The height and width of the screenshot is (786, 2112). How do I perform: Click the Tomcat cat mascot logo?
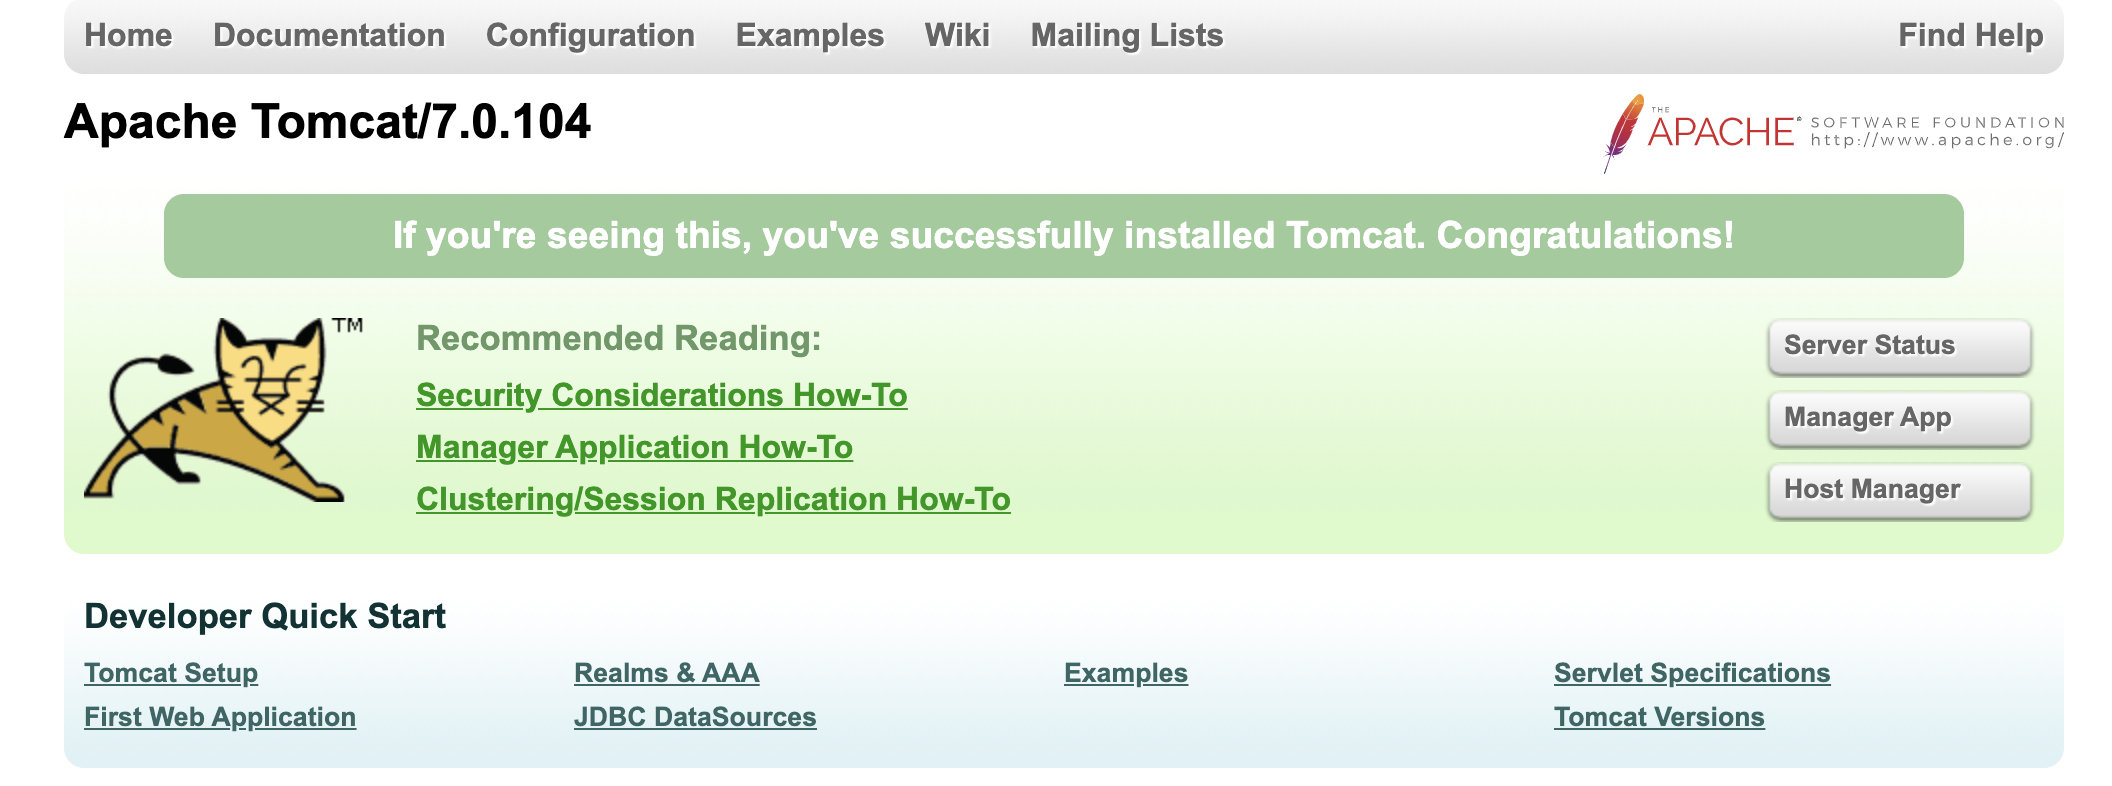tap(223, 410)
